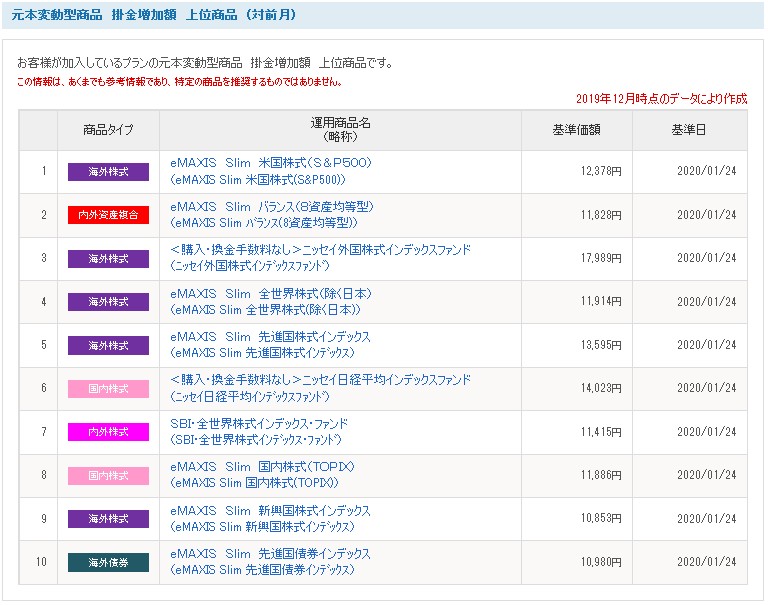Screen dimensions: 768x605
Task: Select price 13,595円
Action: (x=601, y=345)
